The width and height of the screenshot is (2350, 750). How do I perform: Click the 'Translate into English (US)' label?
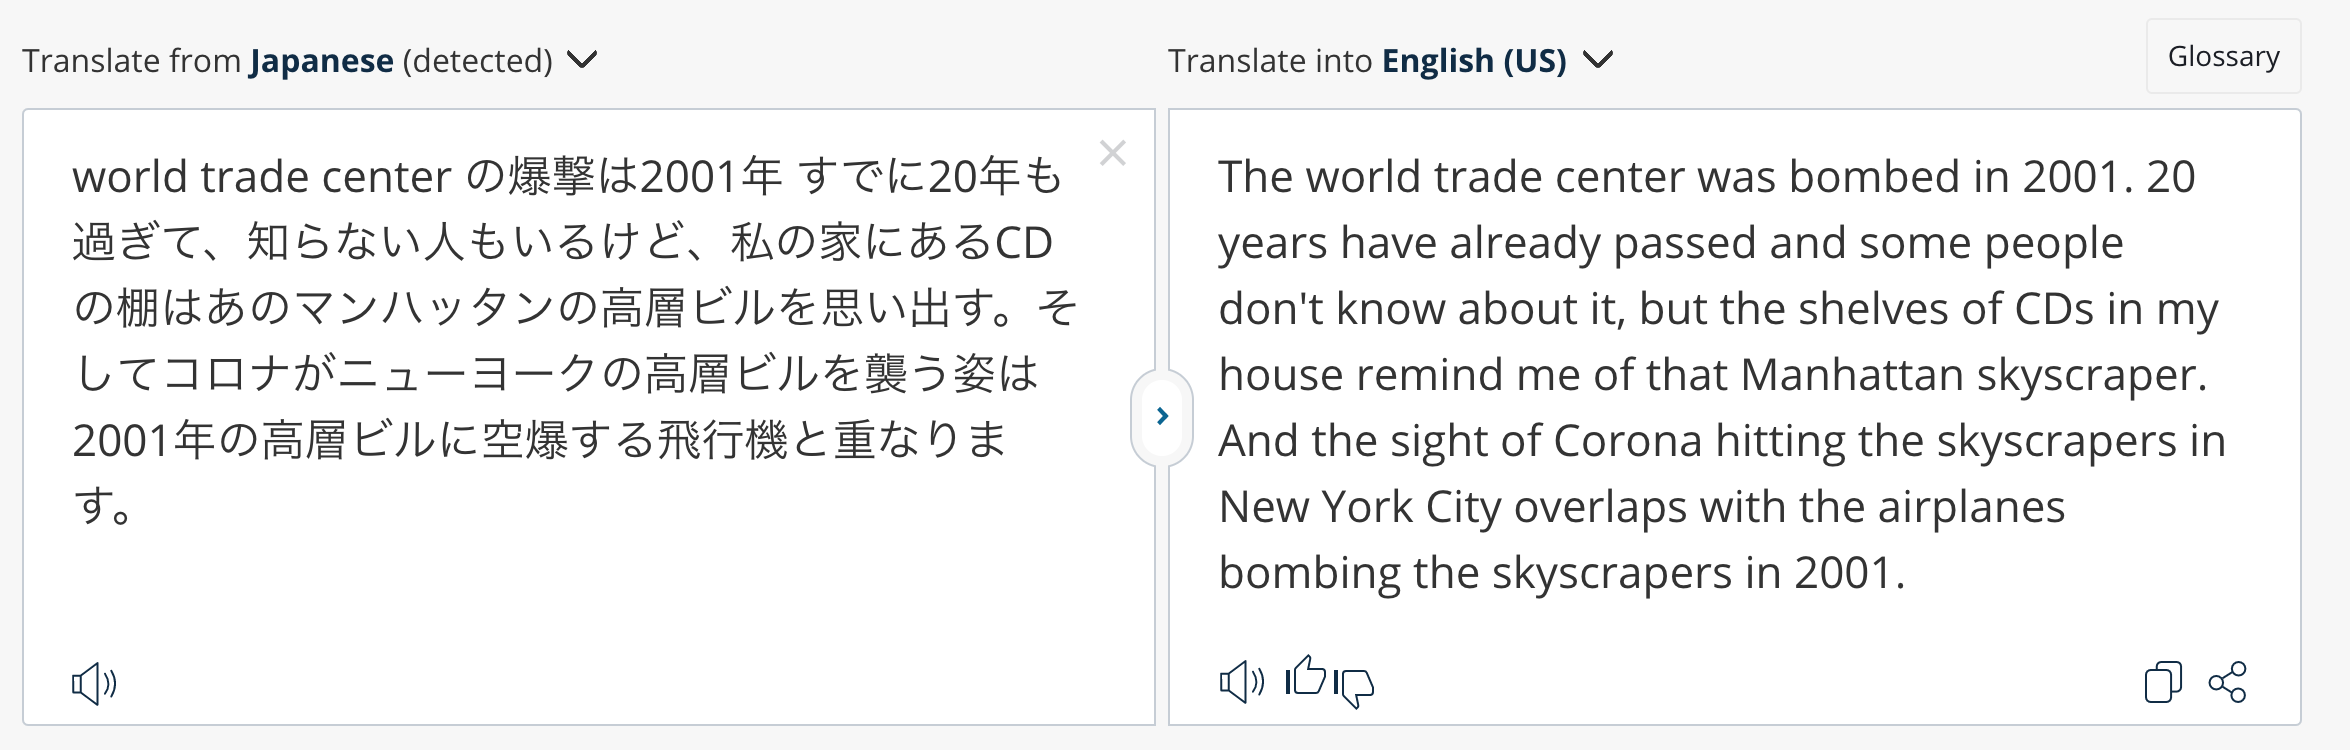coord(1367,61)
